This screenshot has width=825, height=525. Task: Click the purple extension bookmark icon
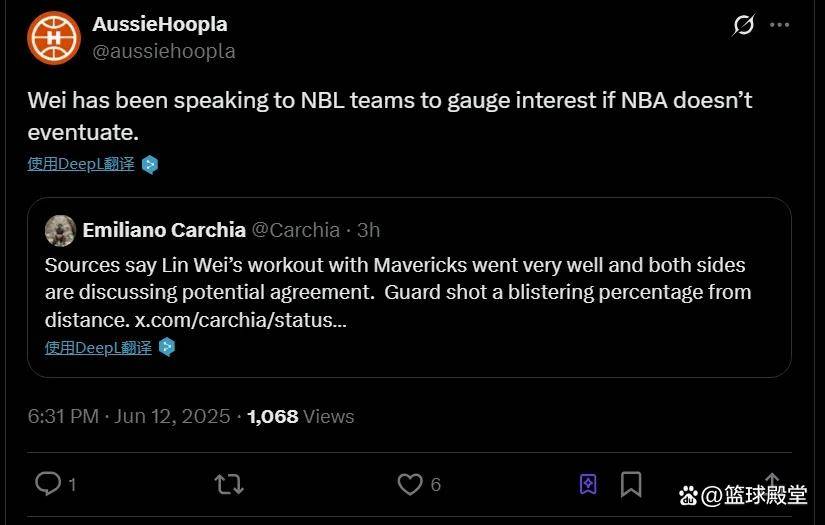[x=588, y=485]
